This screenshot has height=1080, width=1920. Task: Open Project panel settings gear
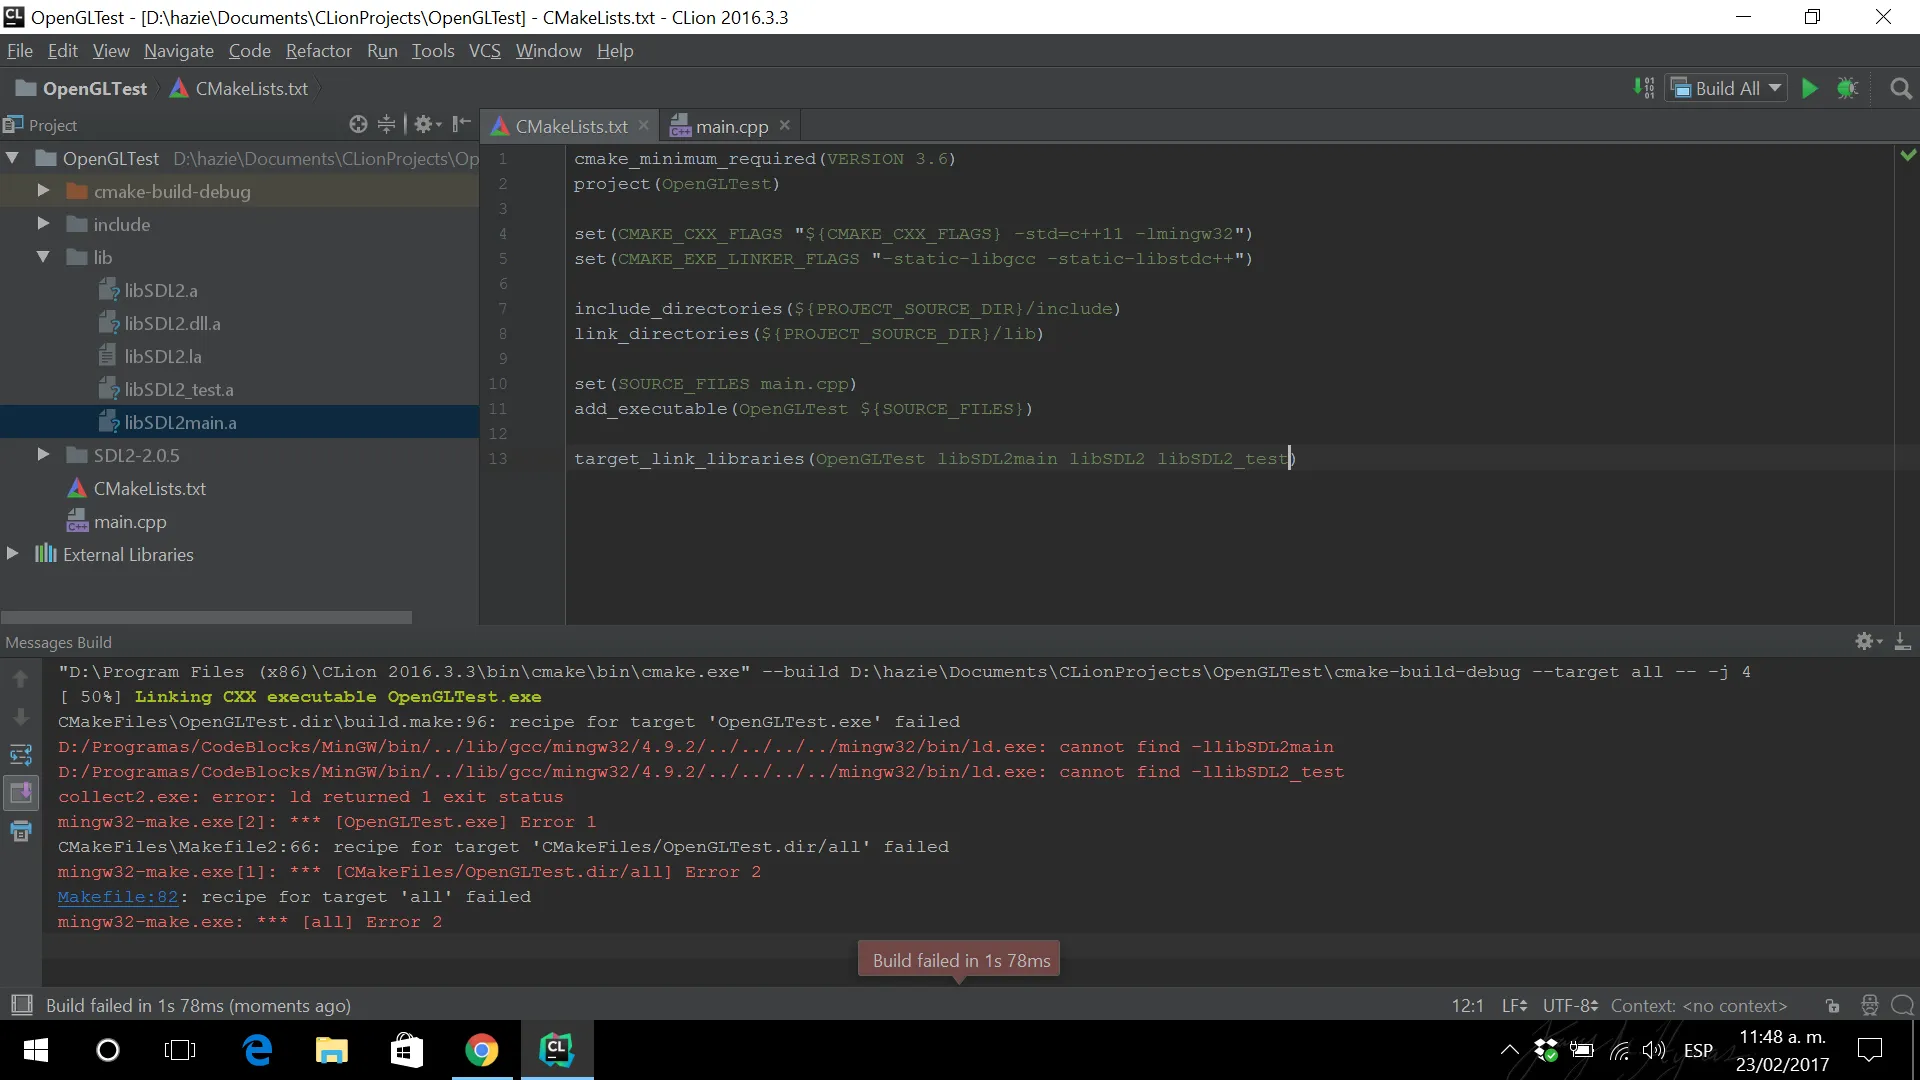pyautogui.click(x=424, y=124)
